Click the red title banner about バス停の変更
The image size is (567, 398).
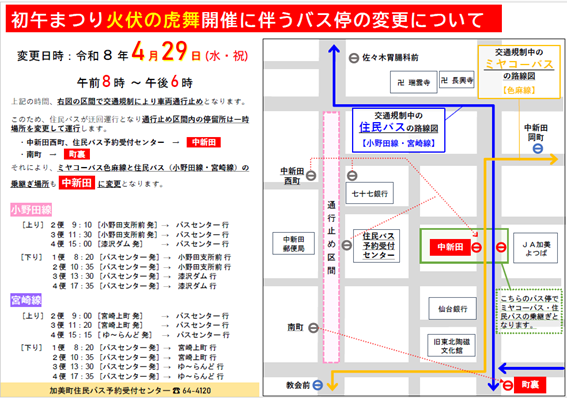coord(253,19)
